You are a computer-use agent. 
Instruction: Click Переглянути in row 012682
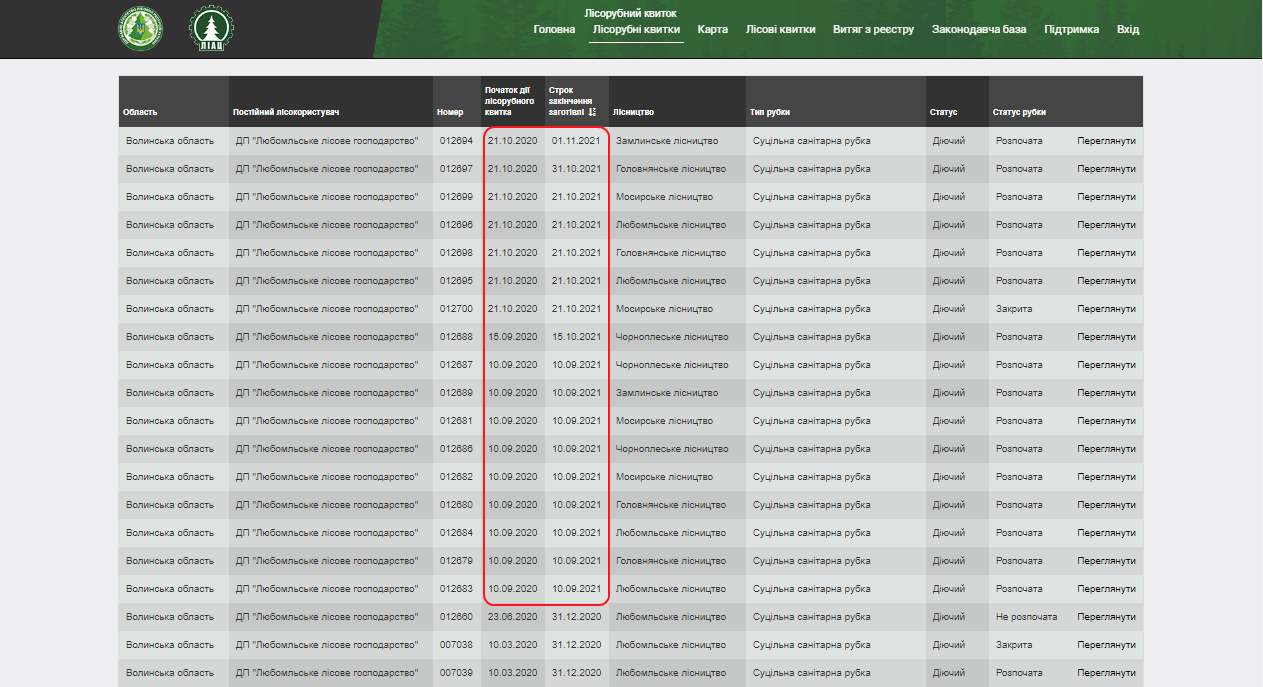[x=1106, y=477]
